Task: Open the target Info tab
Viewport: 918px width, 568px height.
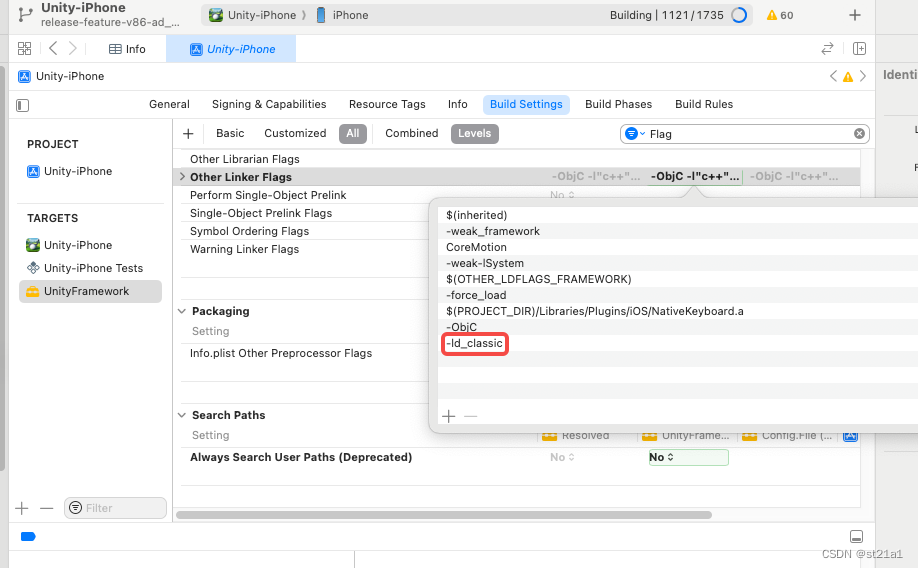Action: point(457,104)
